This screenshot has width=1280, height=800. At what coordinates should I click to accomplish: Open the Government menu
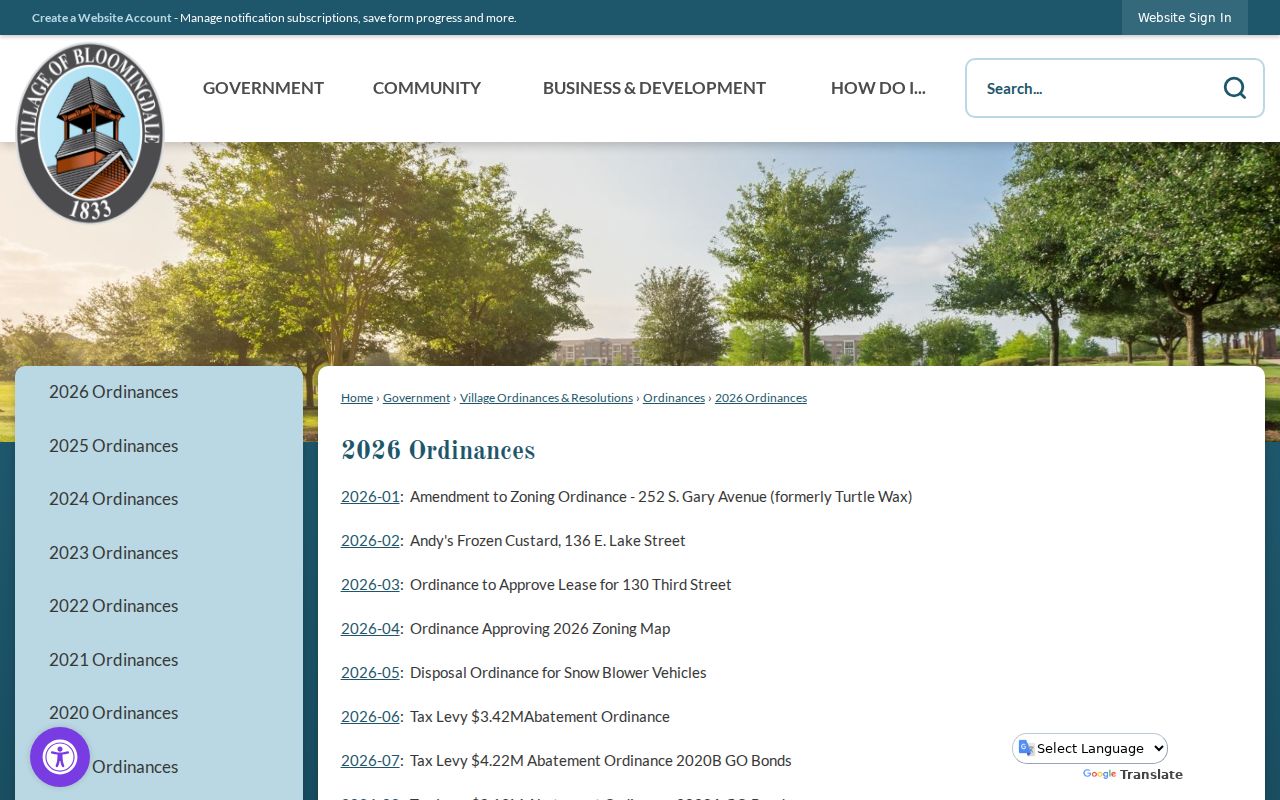click(263, 88)
